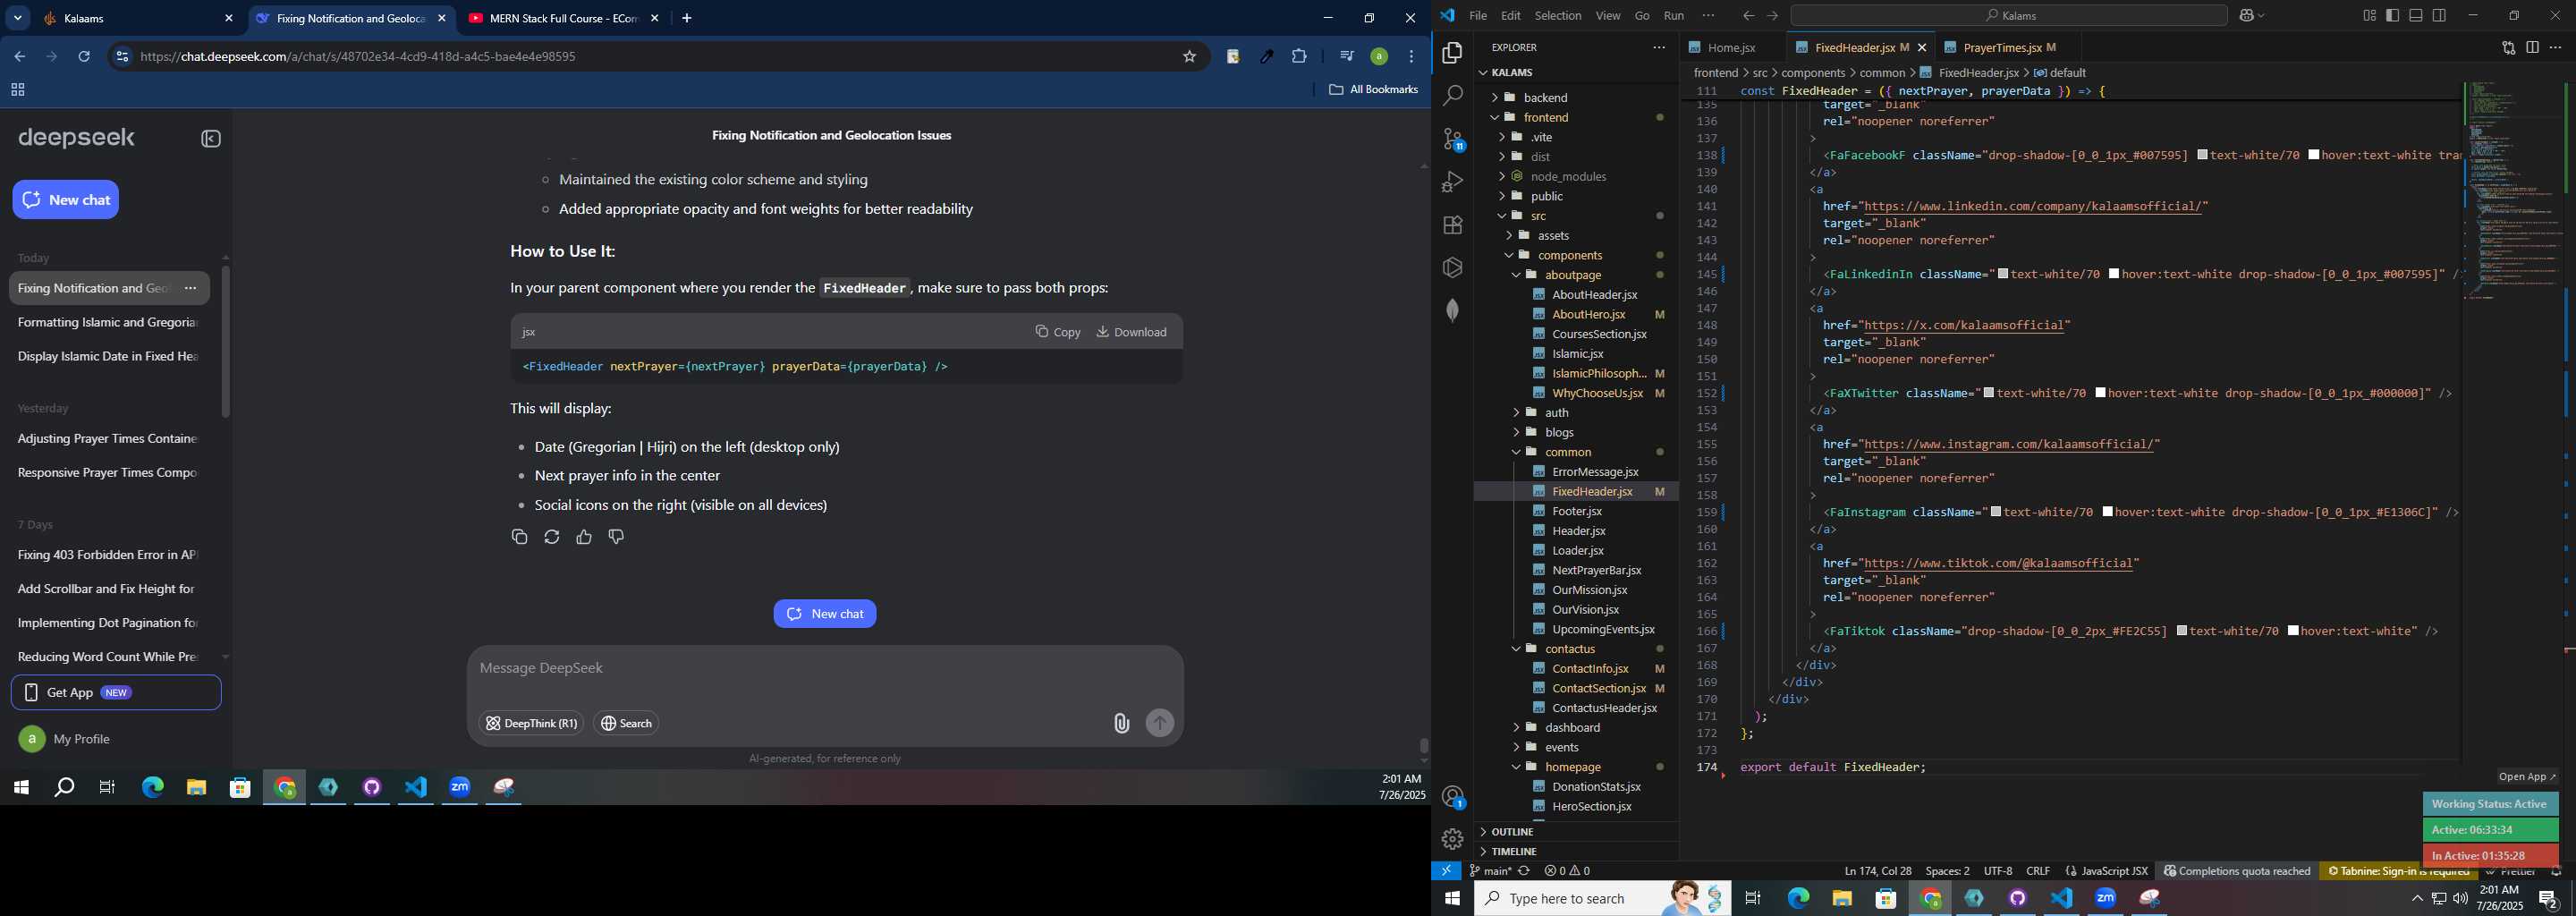The width and height of the screenshot is (2576, 916).
Task: Open File Explorer from bottom taskbar
Action: click(1842, 898)
